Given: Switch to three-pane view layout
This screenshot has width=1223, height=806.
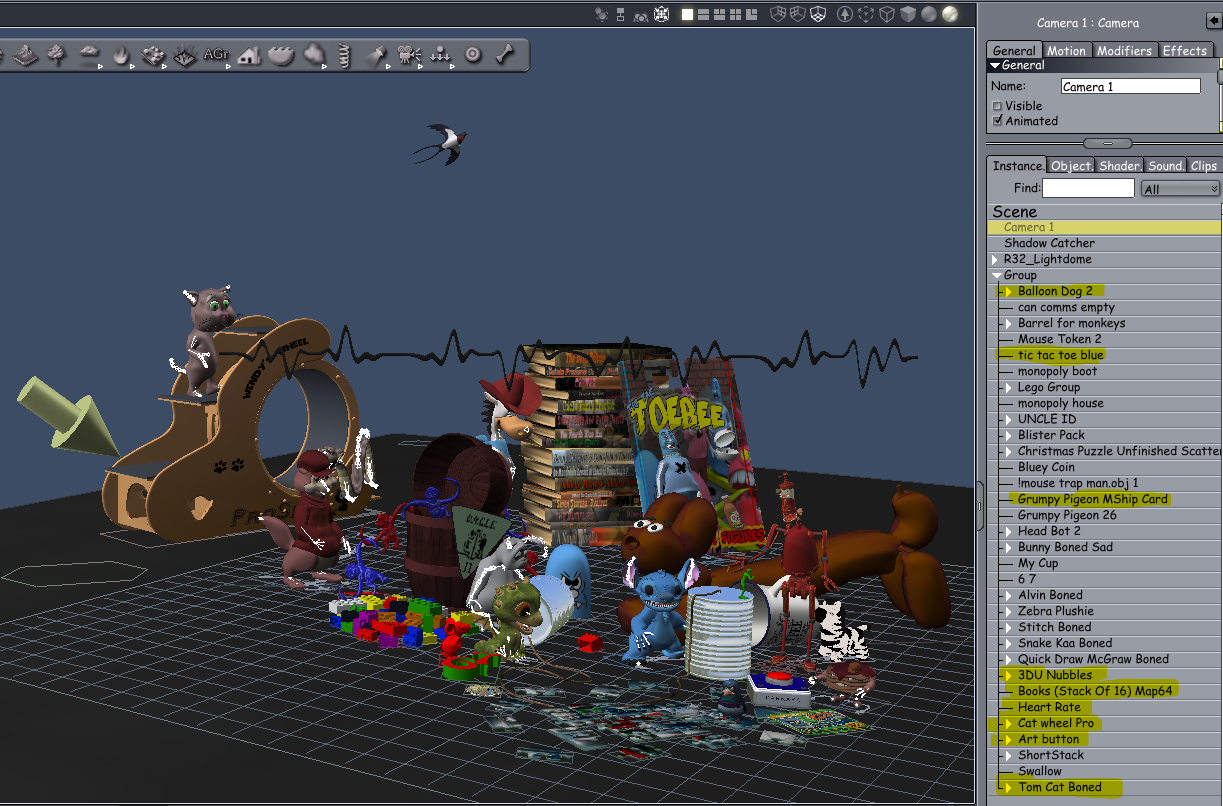Looking at the screenshot, I should (x=720, y=14).
